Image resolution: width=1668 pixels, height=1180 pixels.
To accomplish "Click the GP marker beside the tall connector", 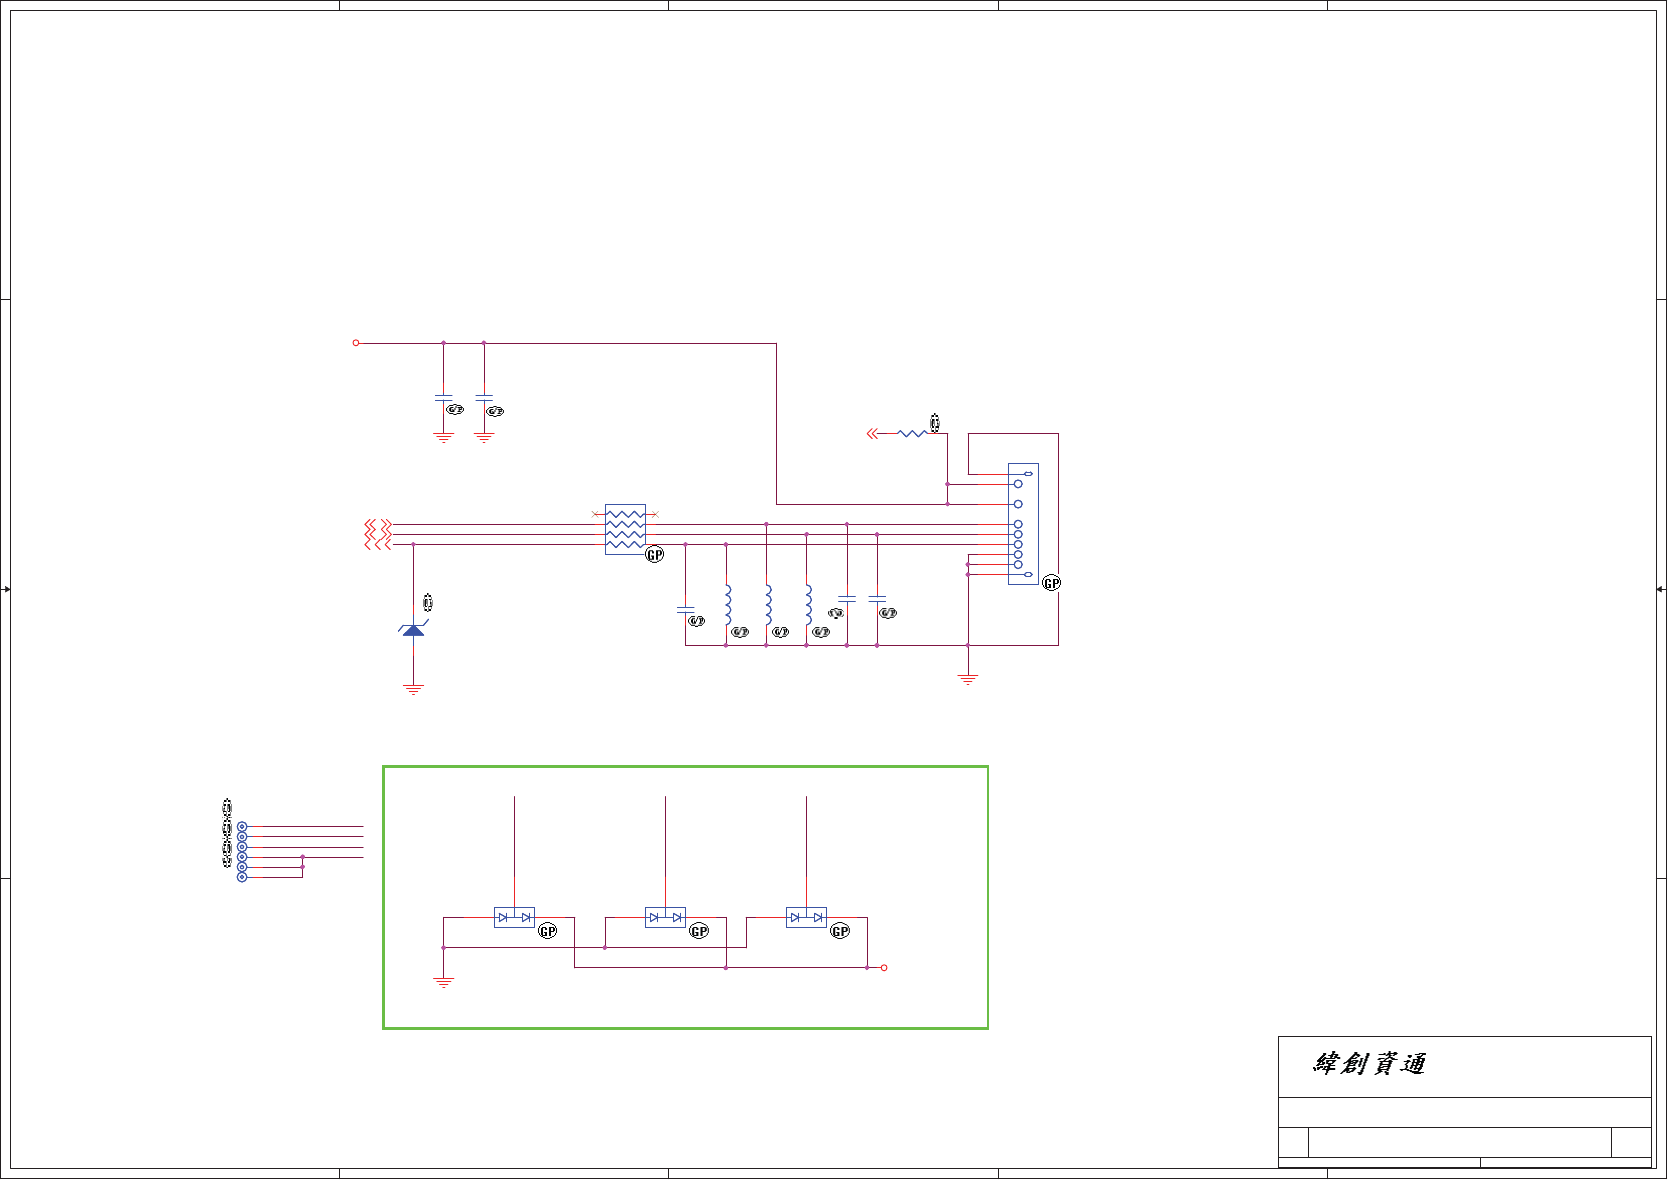I will pos(1051,583).
